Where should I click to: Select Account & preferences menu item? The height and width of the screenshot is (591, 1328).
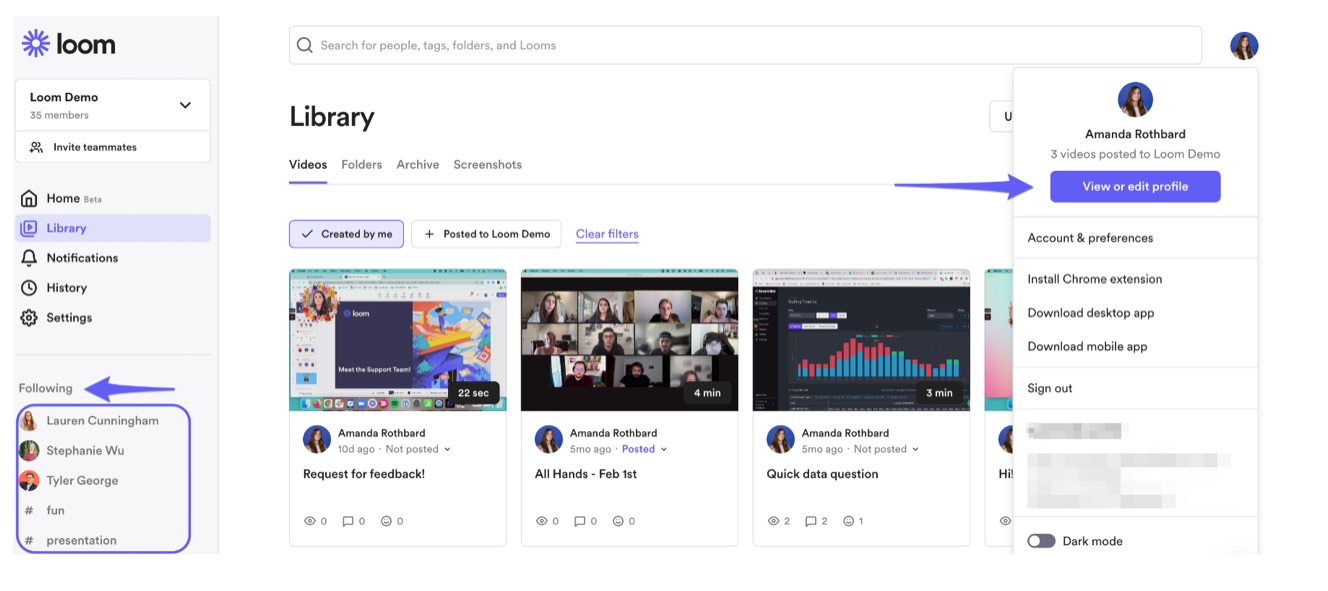(1090, 238)
